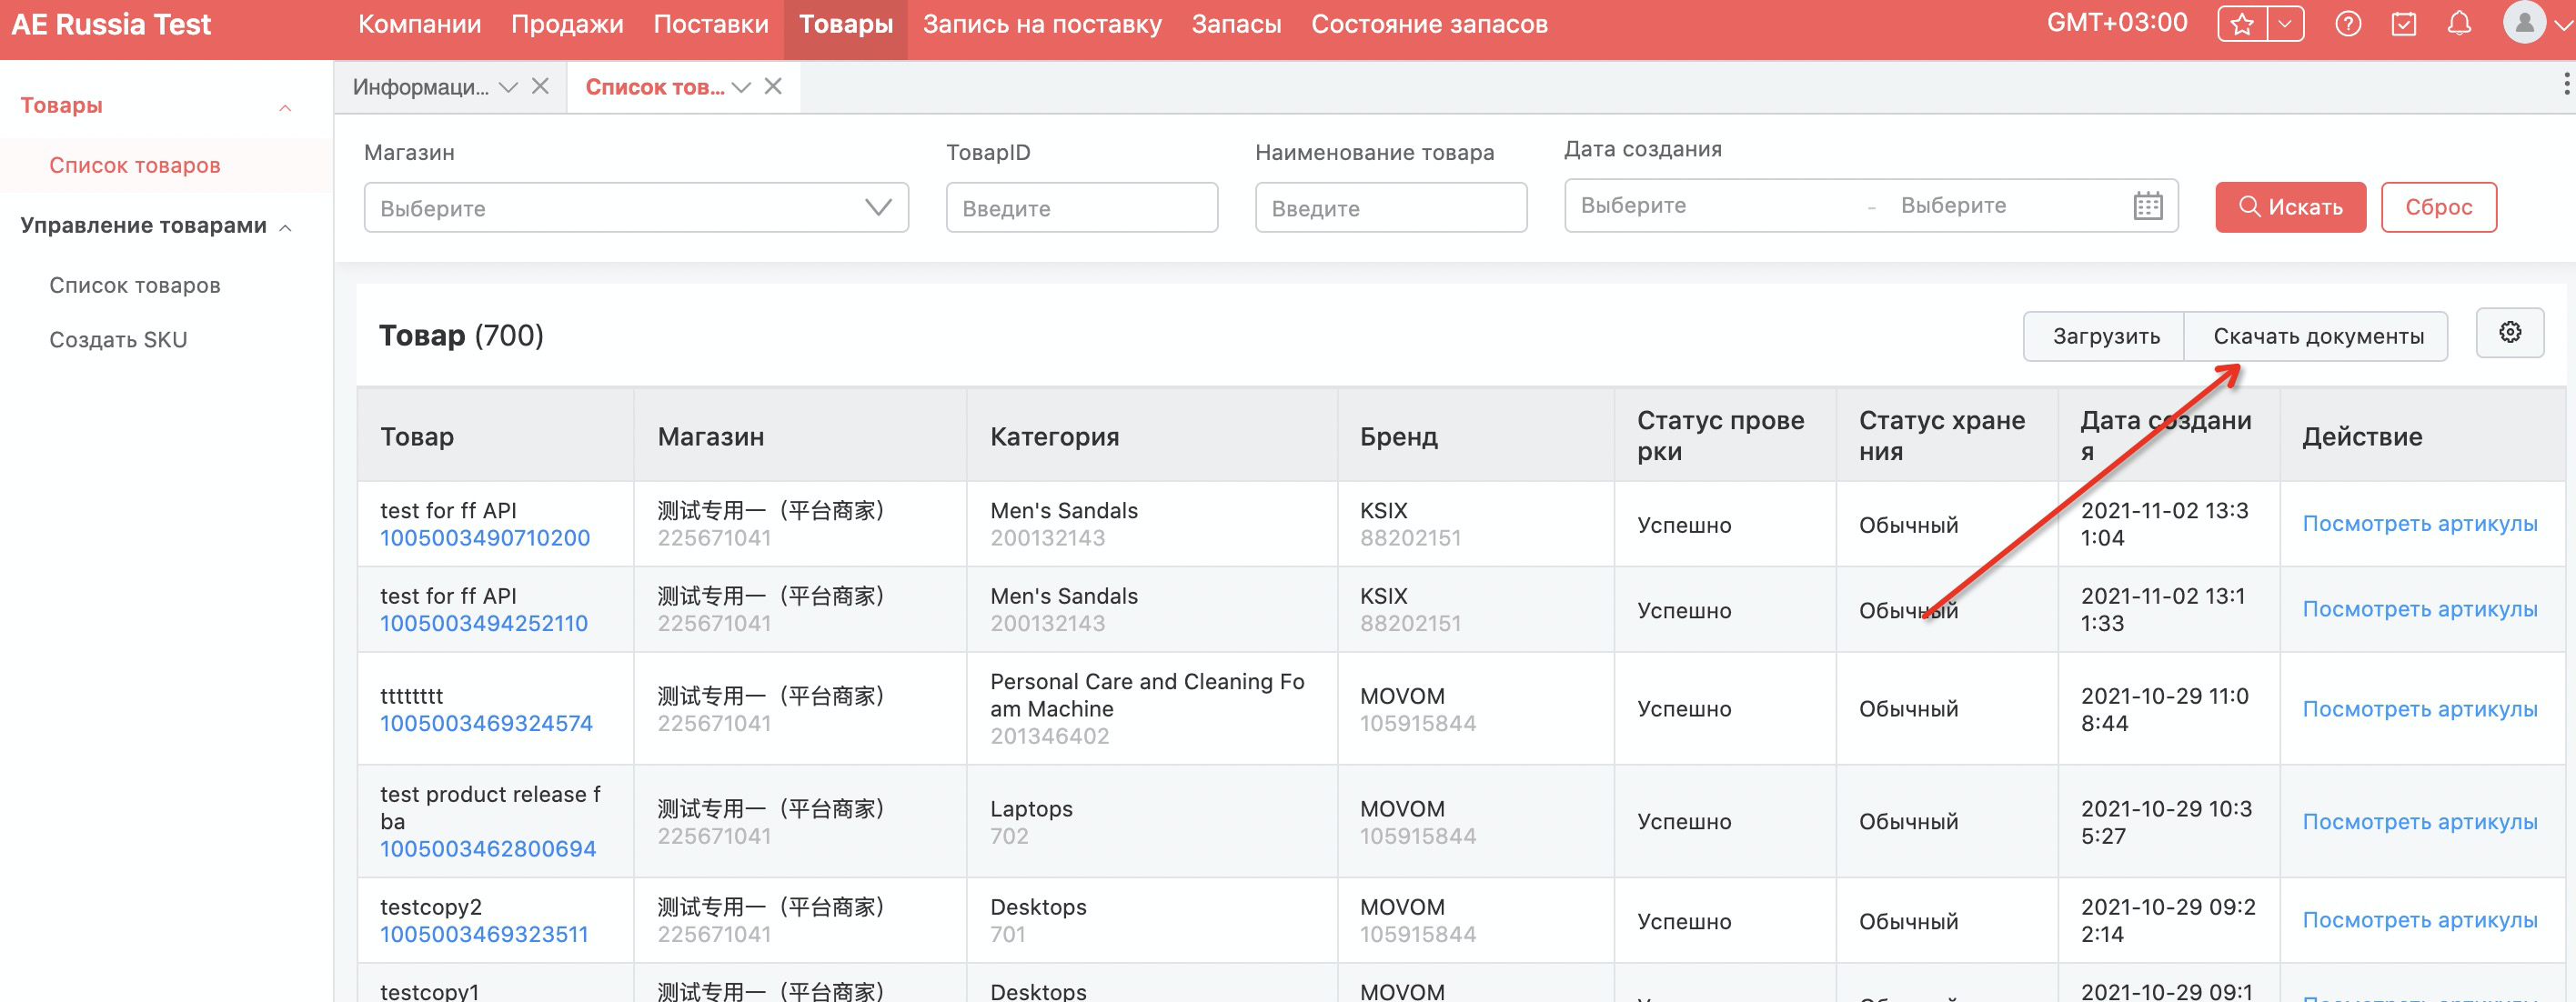
Task: Click the Скачать документы button
Action: point(2317,336)
